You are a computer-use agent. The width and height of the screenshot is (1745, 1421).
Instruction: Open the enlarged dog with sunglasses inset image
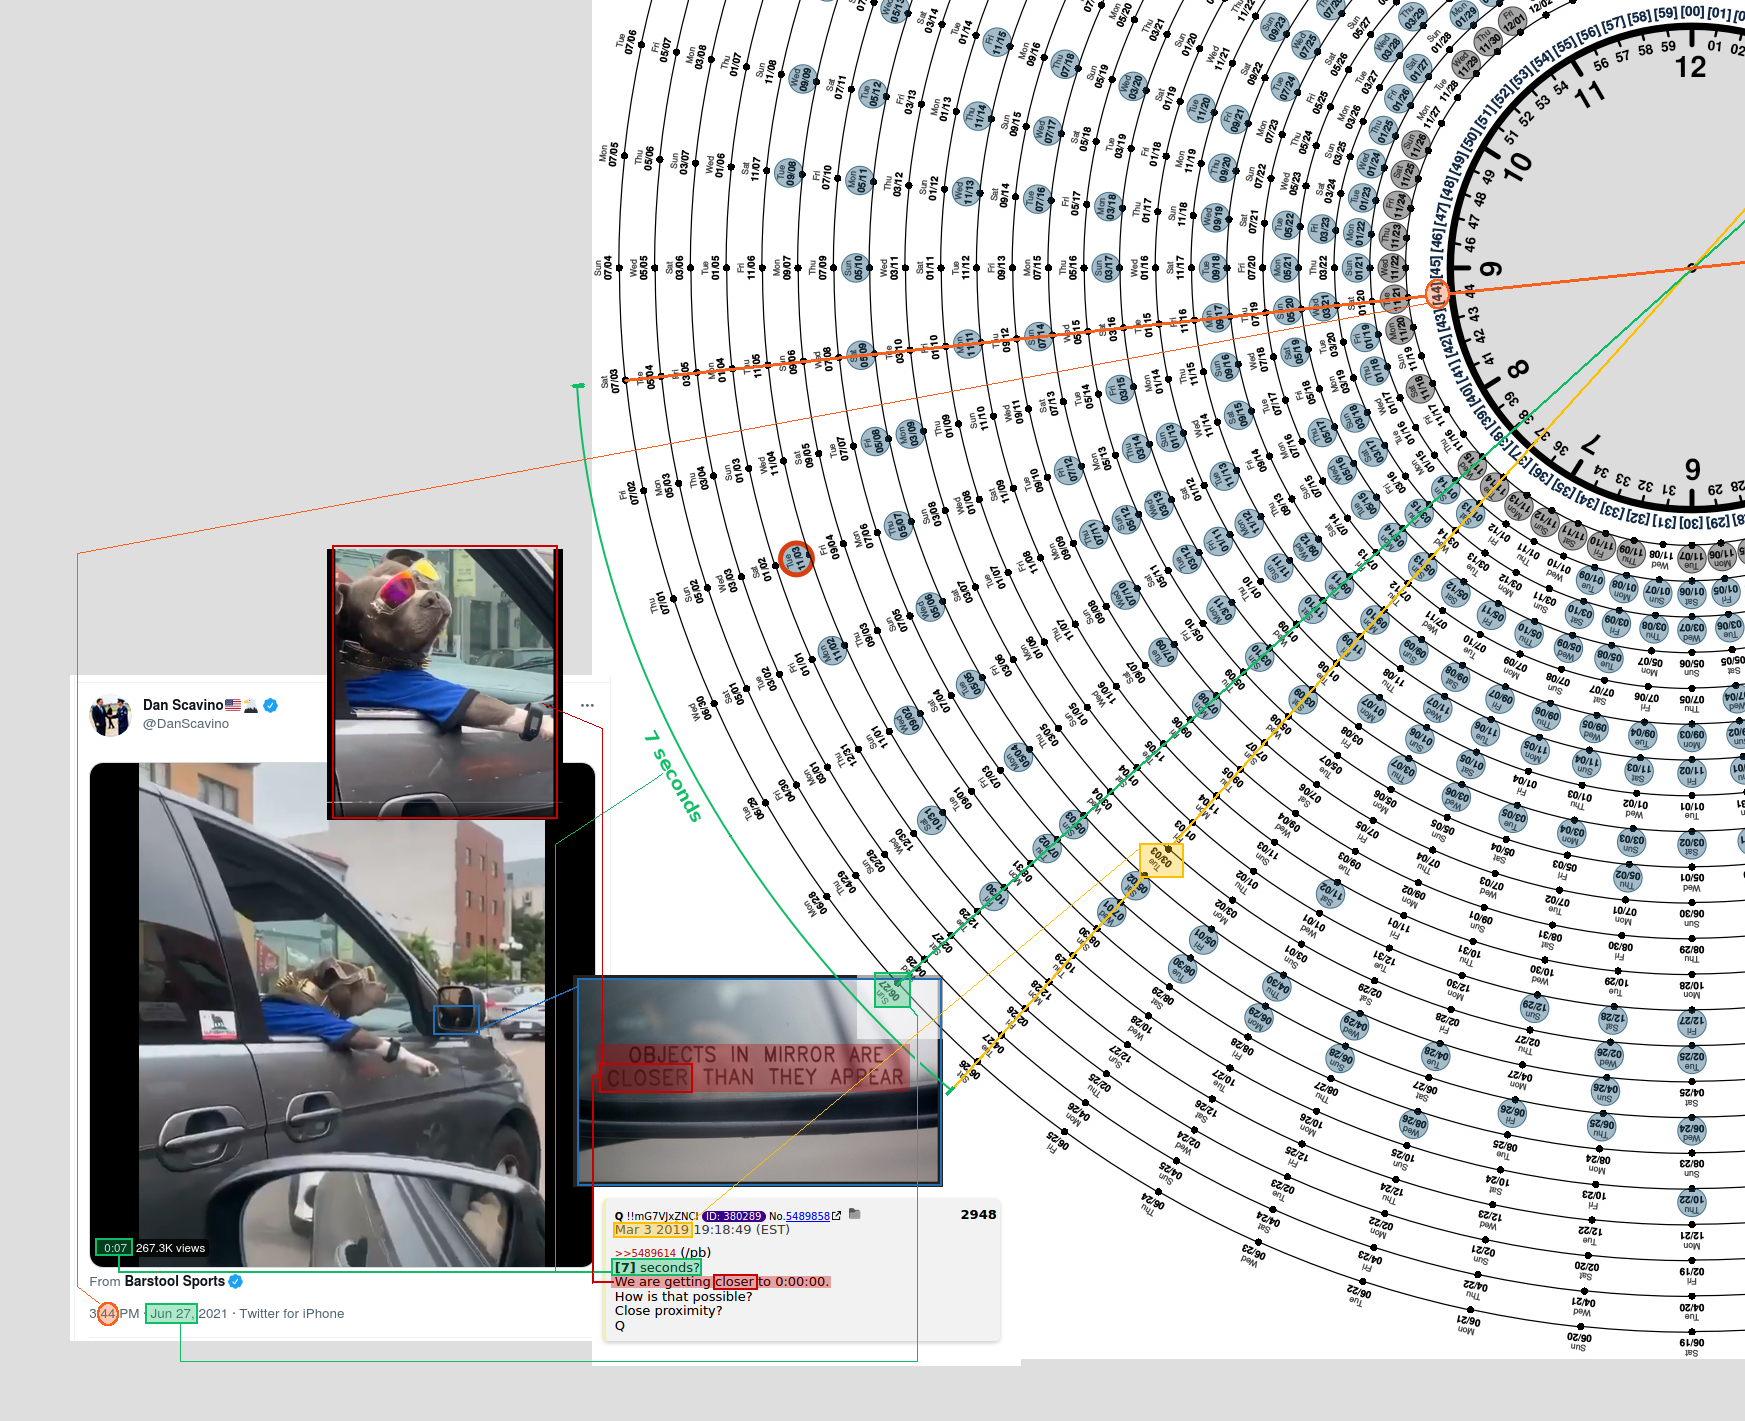[444, 682]
